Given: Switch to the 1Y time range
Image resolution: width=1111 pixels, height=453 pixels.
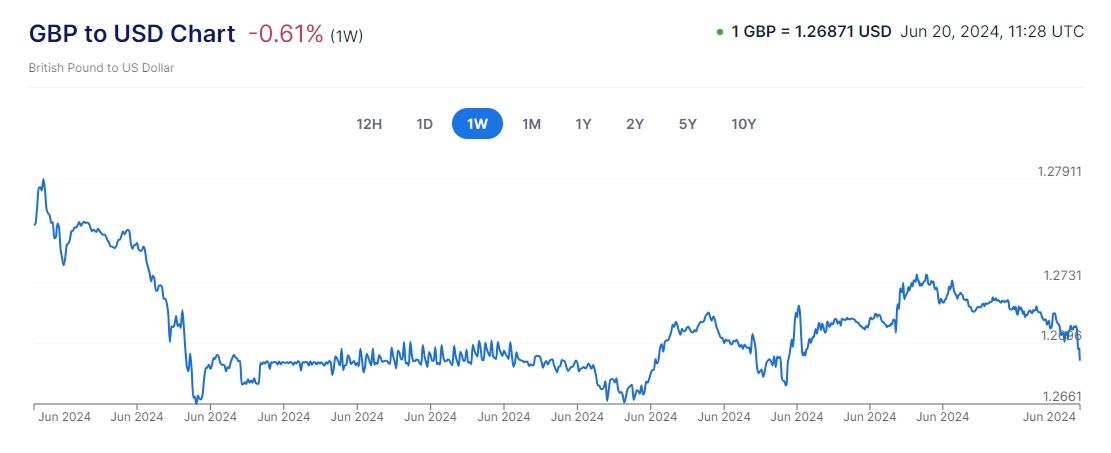Looking at the screenshot, I should [584, 124].
